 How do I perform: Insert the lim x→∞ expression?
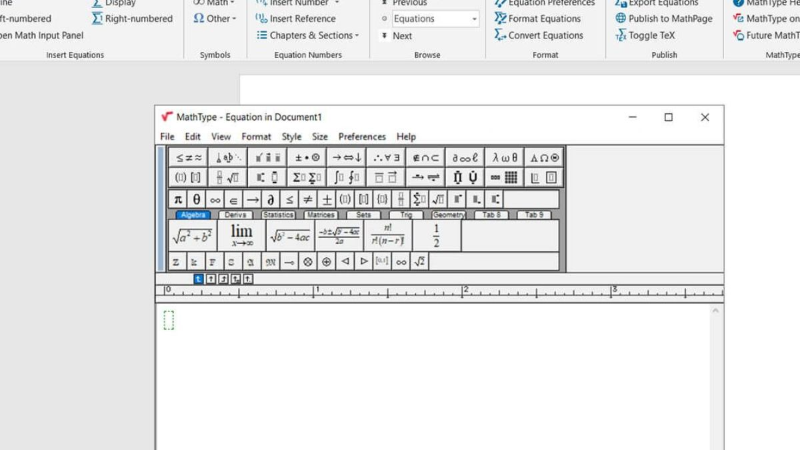(x=241, y=236)
